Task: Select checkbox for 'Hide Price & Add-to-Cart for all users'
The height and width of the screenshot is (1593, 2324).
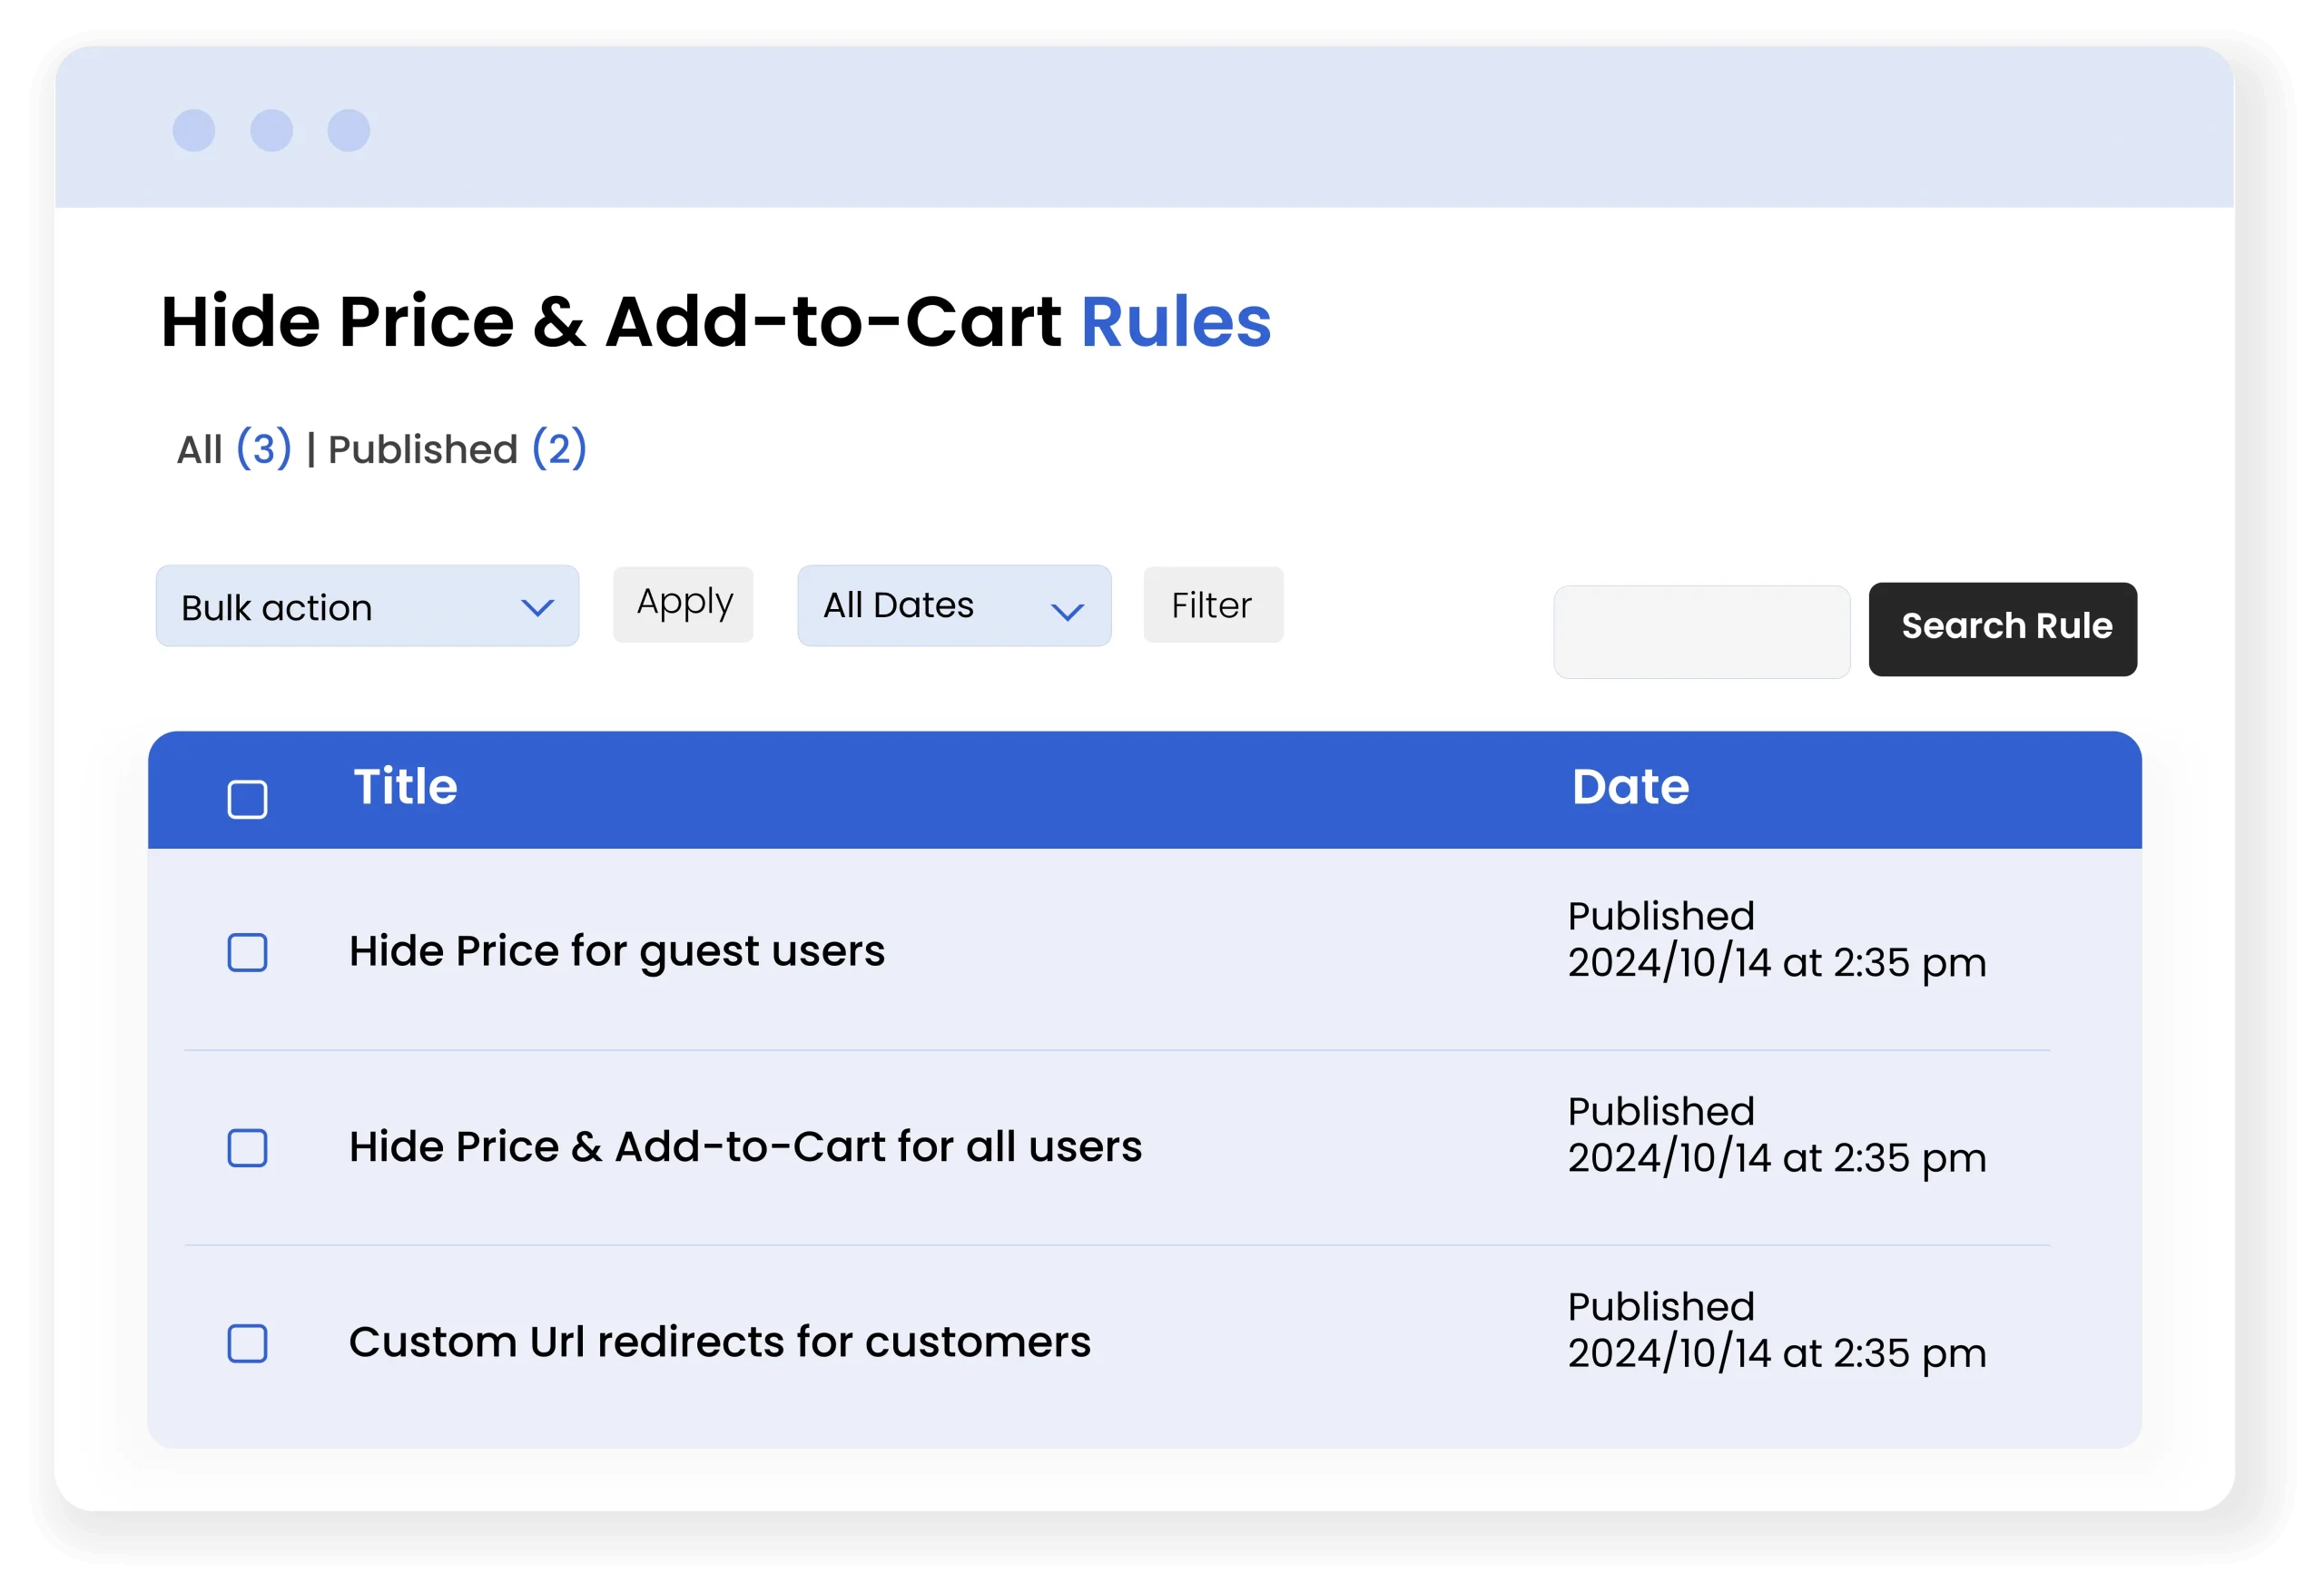Action: pos(247,1148)
